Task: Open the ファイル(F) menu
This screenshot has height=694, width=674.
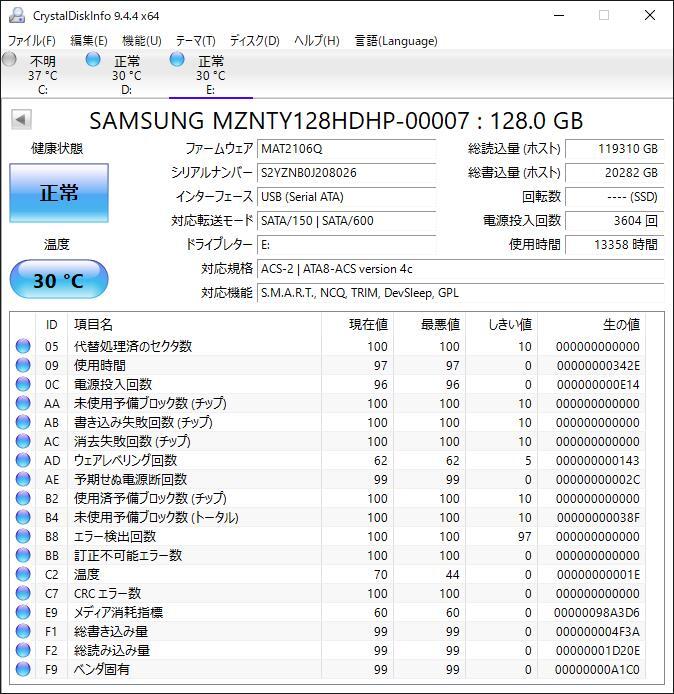Action: point(32,41)
